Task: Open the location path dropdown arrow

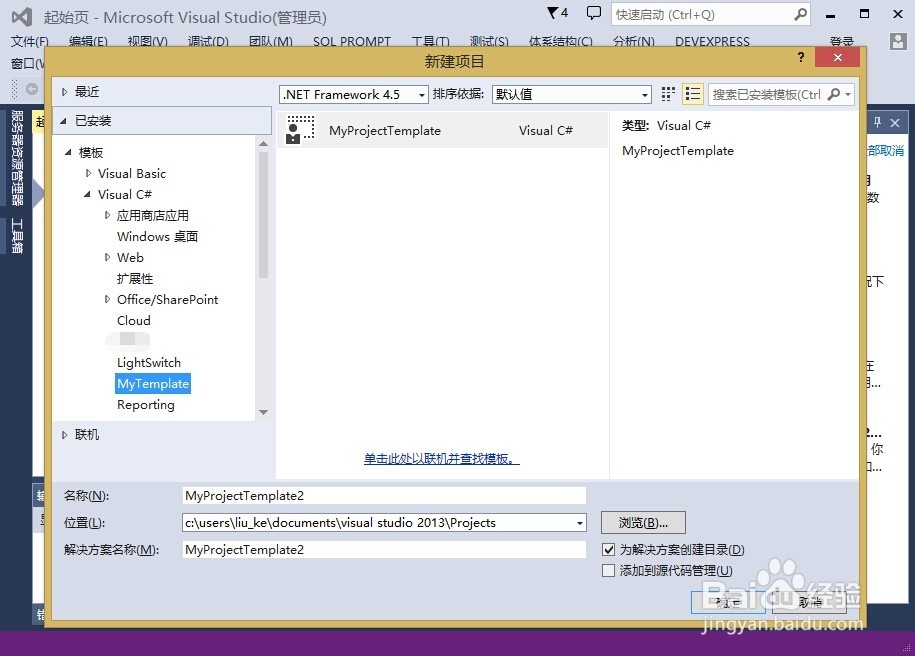Action: [579, 523]
